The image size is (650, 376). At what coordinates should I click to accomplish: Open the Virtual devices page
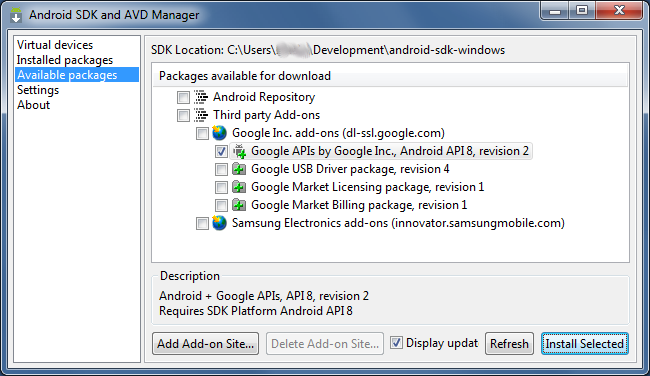55,45
